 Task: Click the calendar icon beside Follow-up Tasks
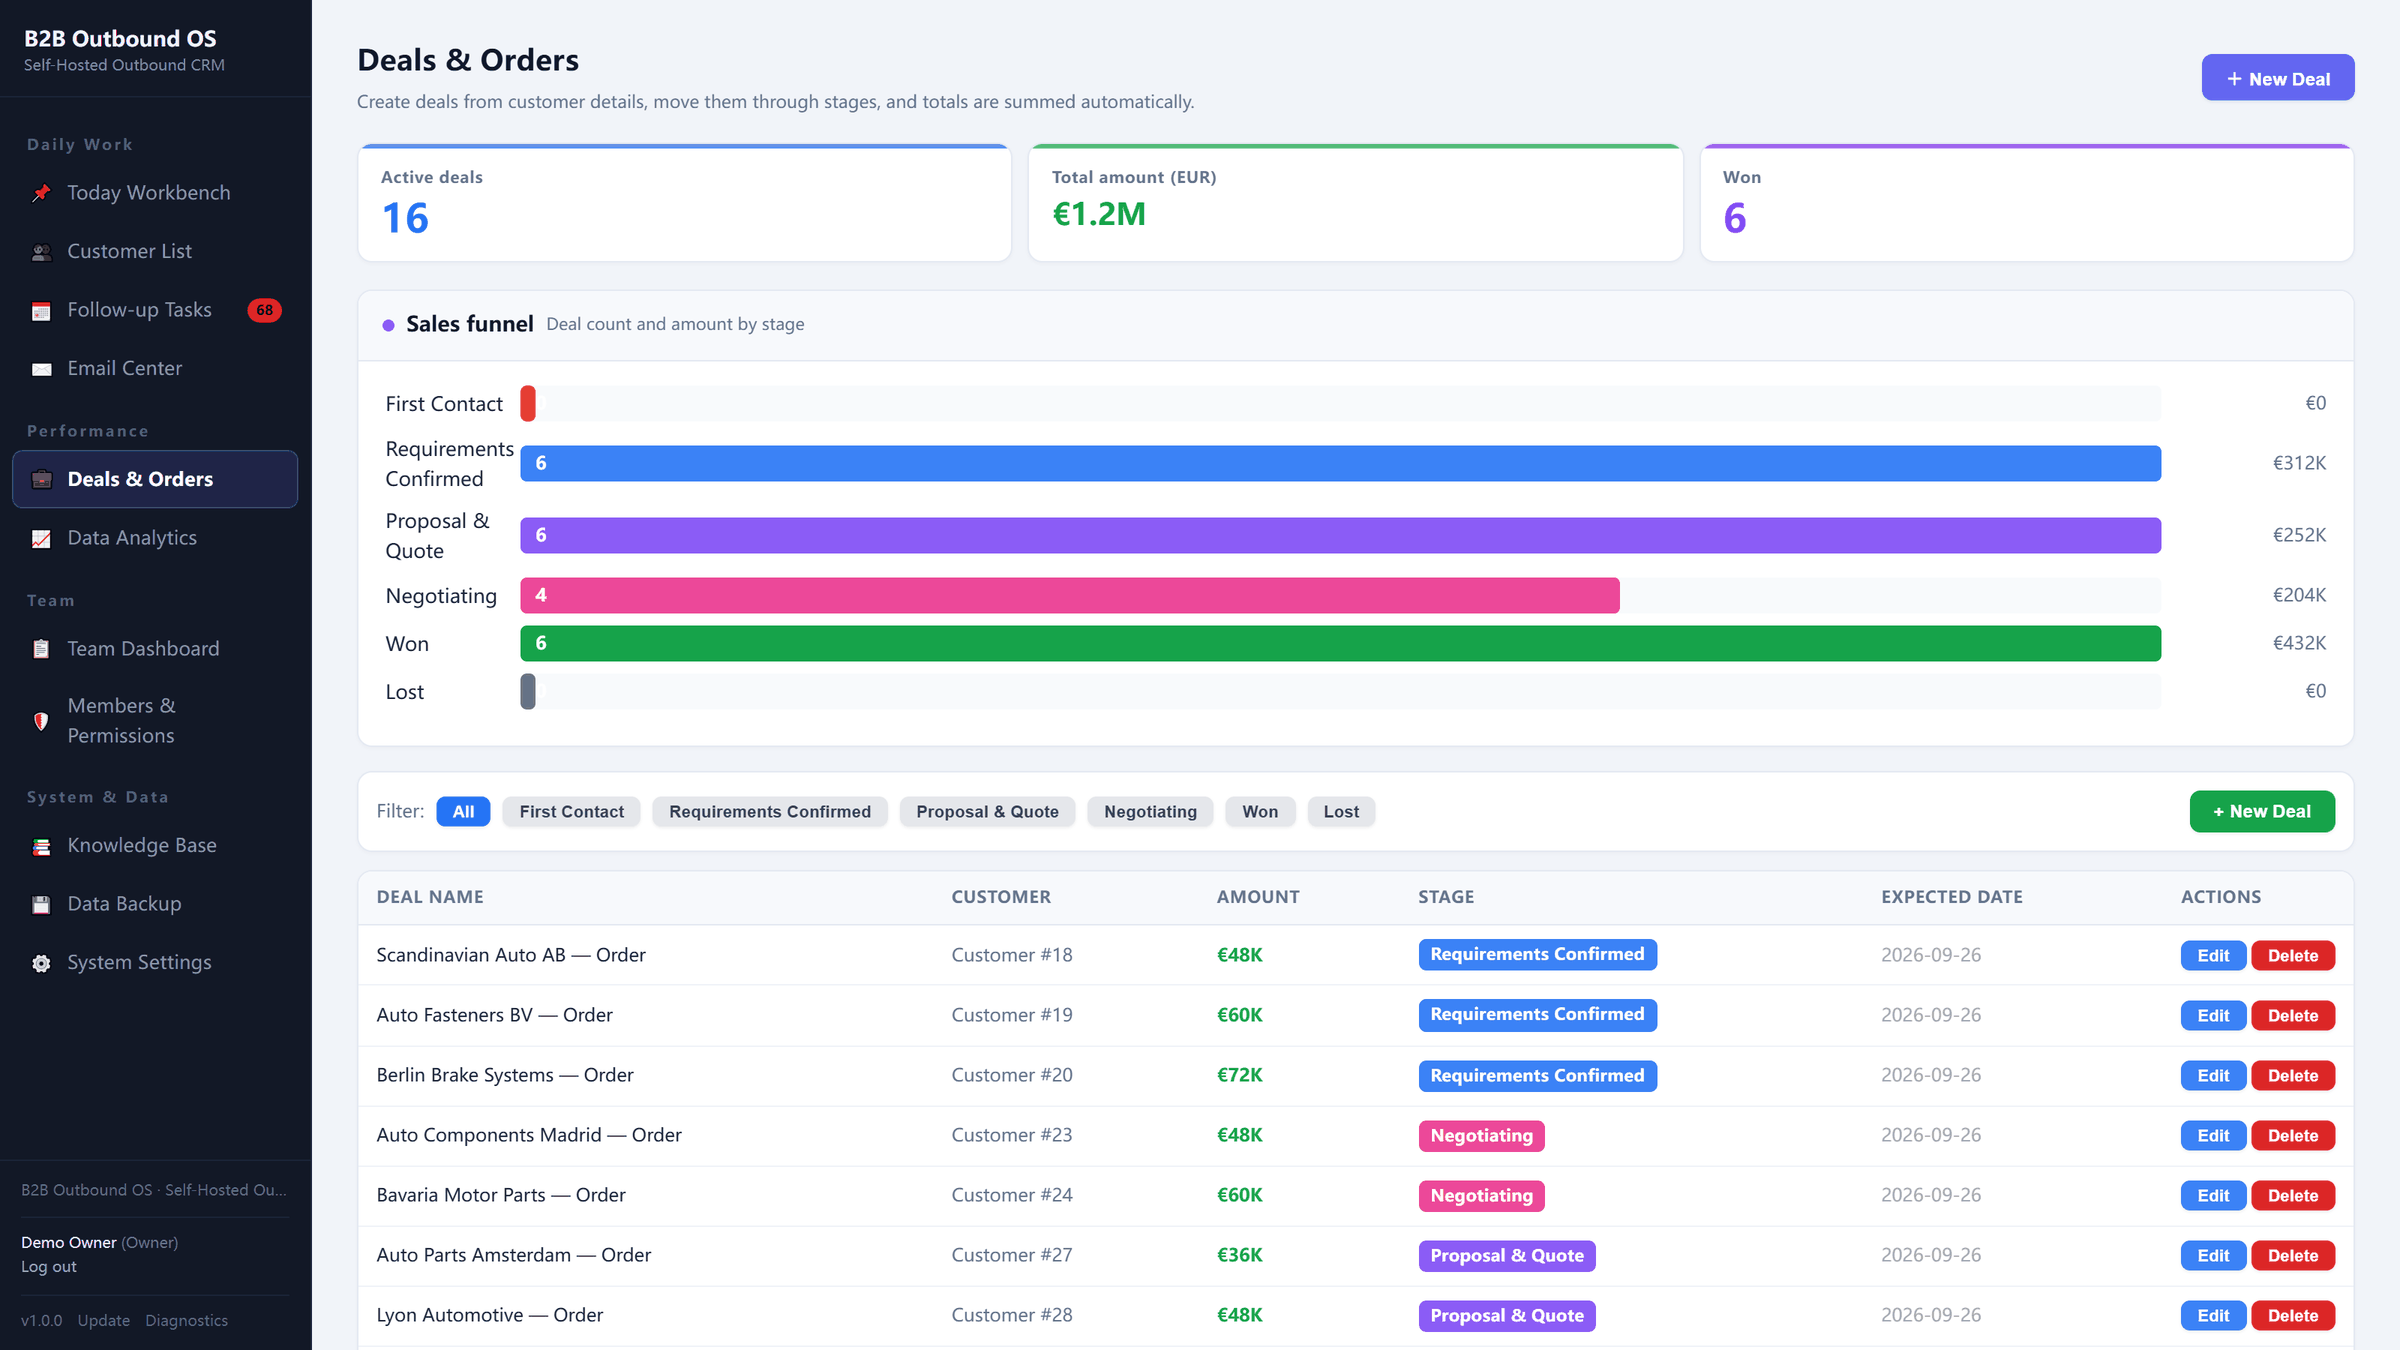pos(41,311)
